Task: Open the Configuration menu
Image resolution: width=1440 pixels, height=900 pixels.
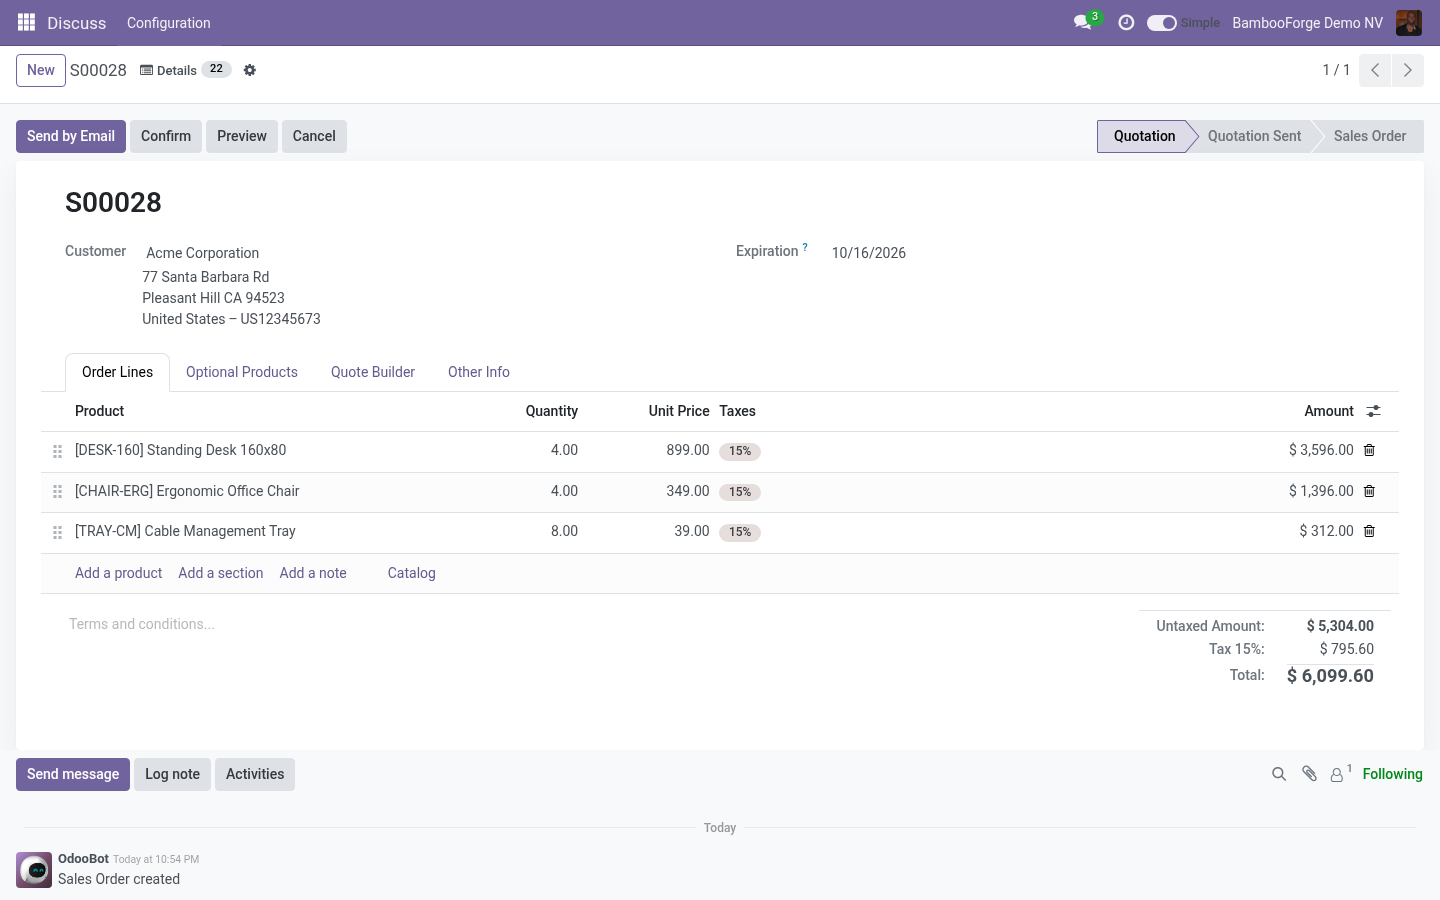Action: 168,22
